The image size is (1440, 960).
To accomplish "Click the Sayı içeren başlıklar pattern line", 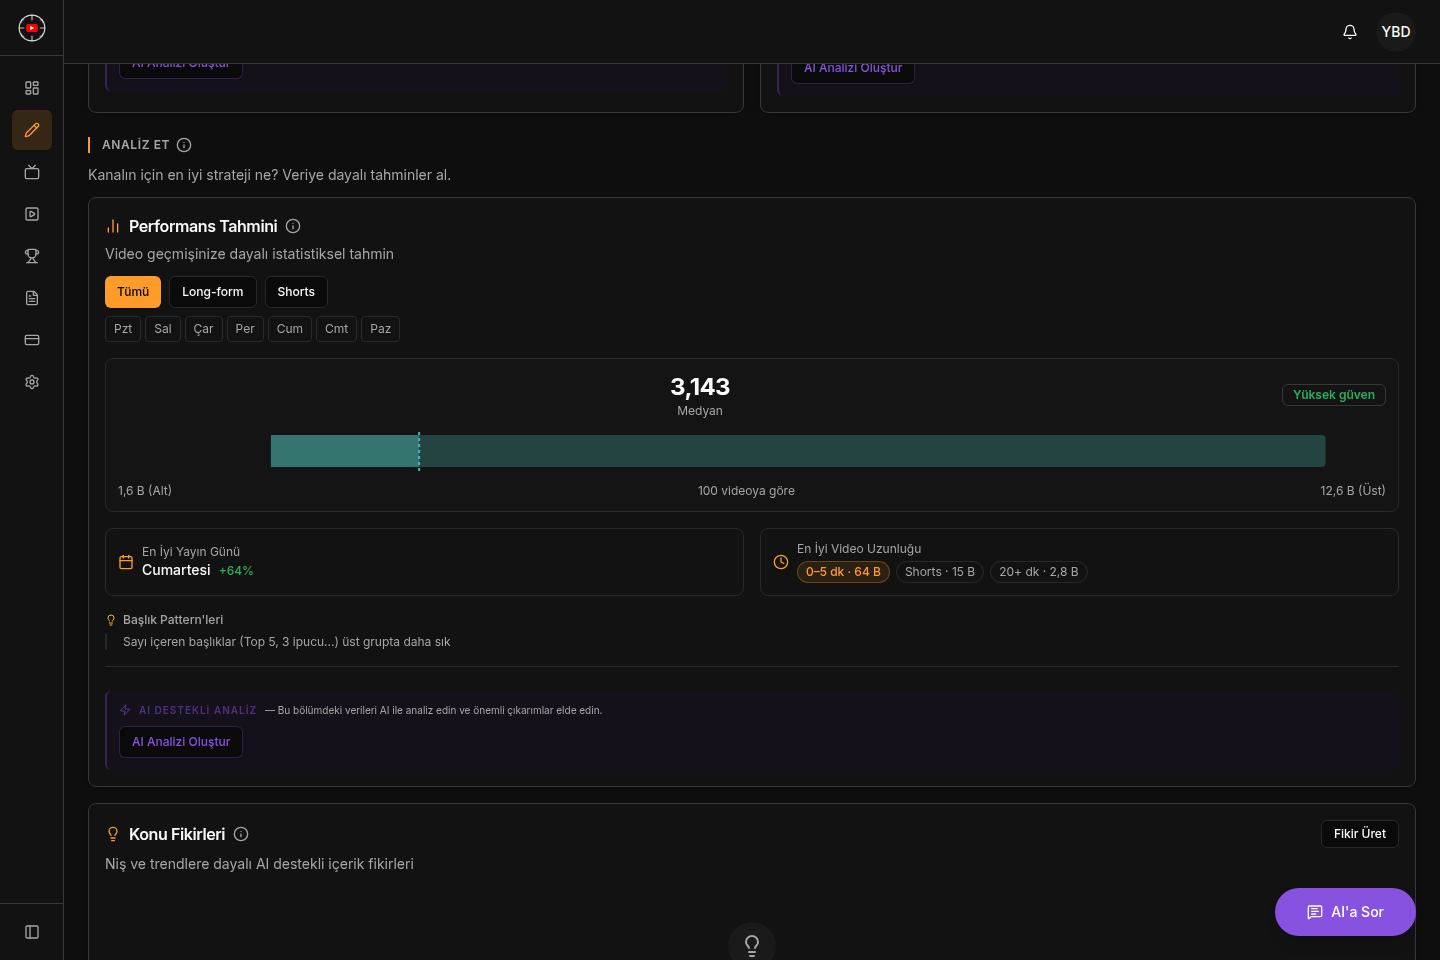I will pos(287,642).
